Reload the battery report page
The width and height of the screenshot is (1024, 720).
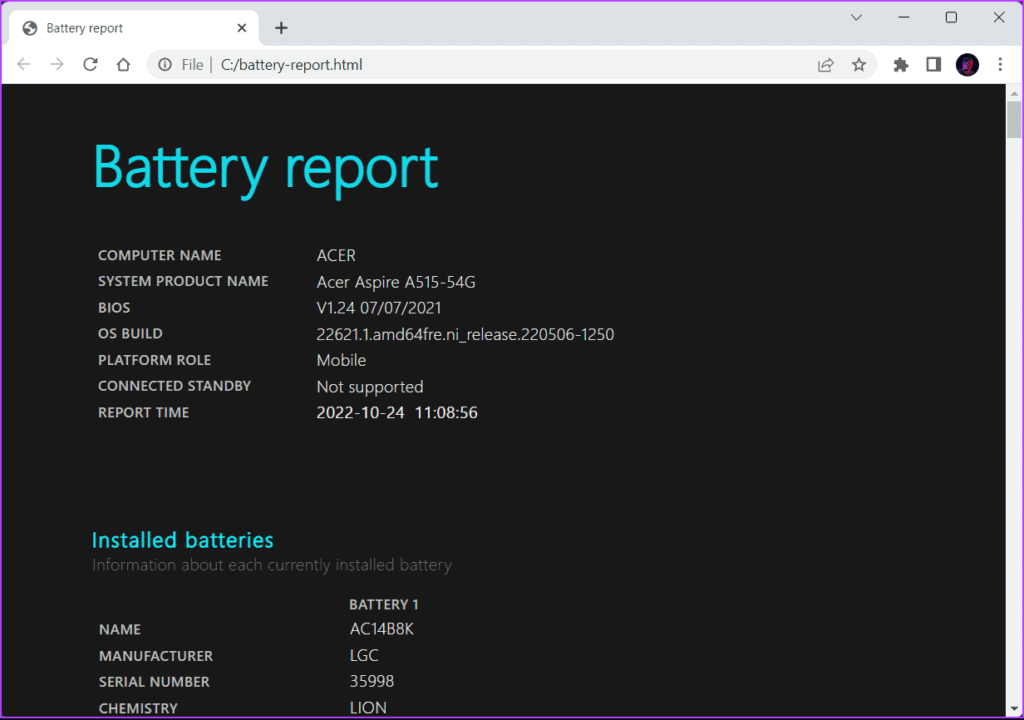coord(90,64)
